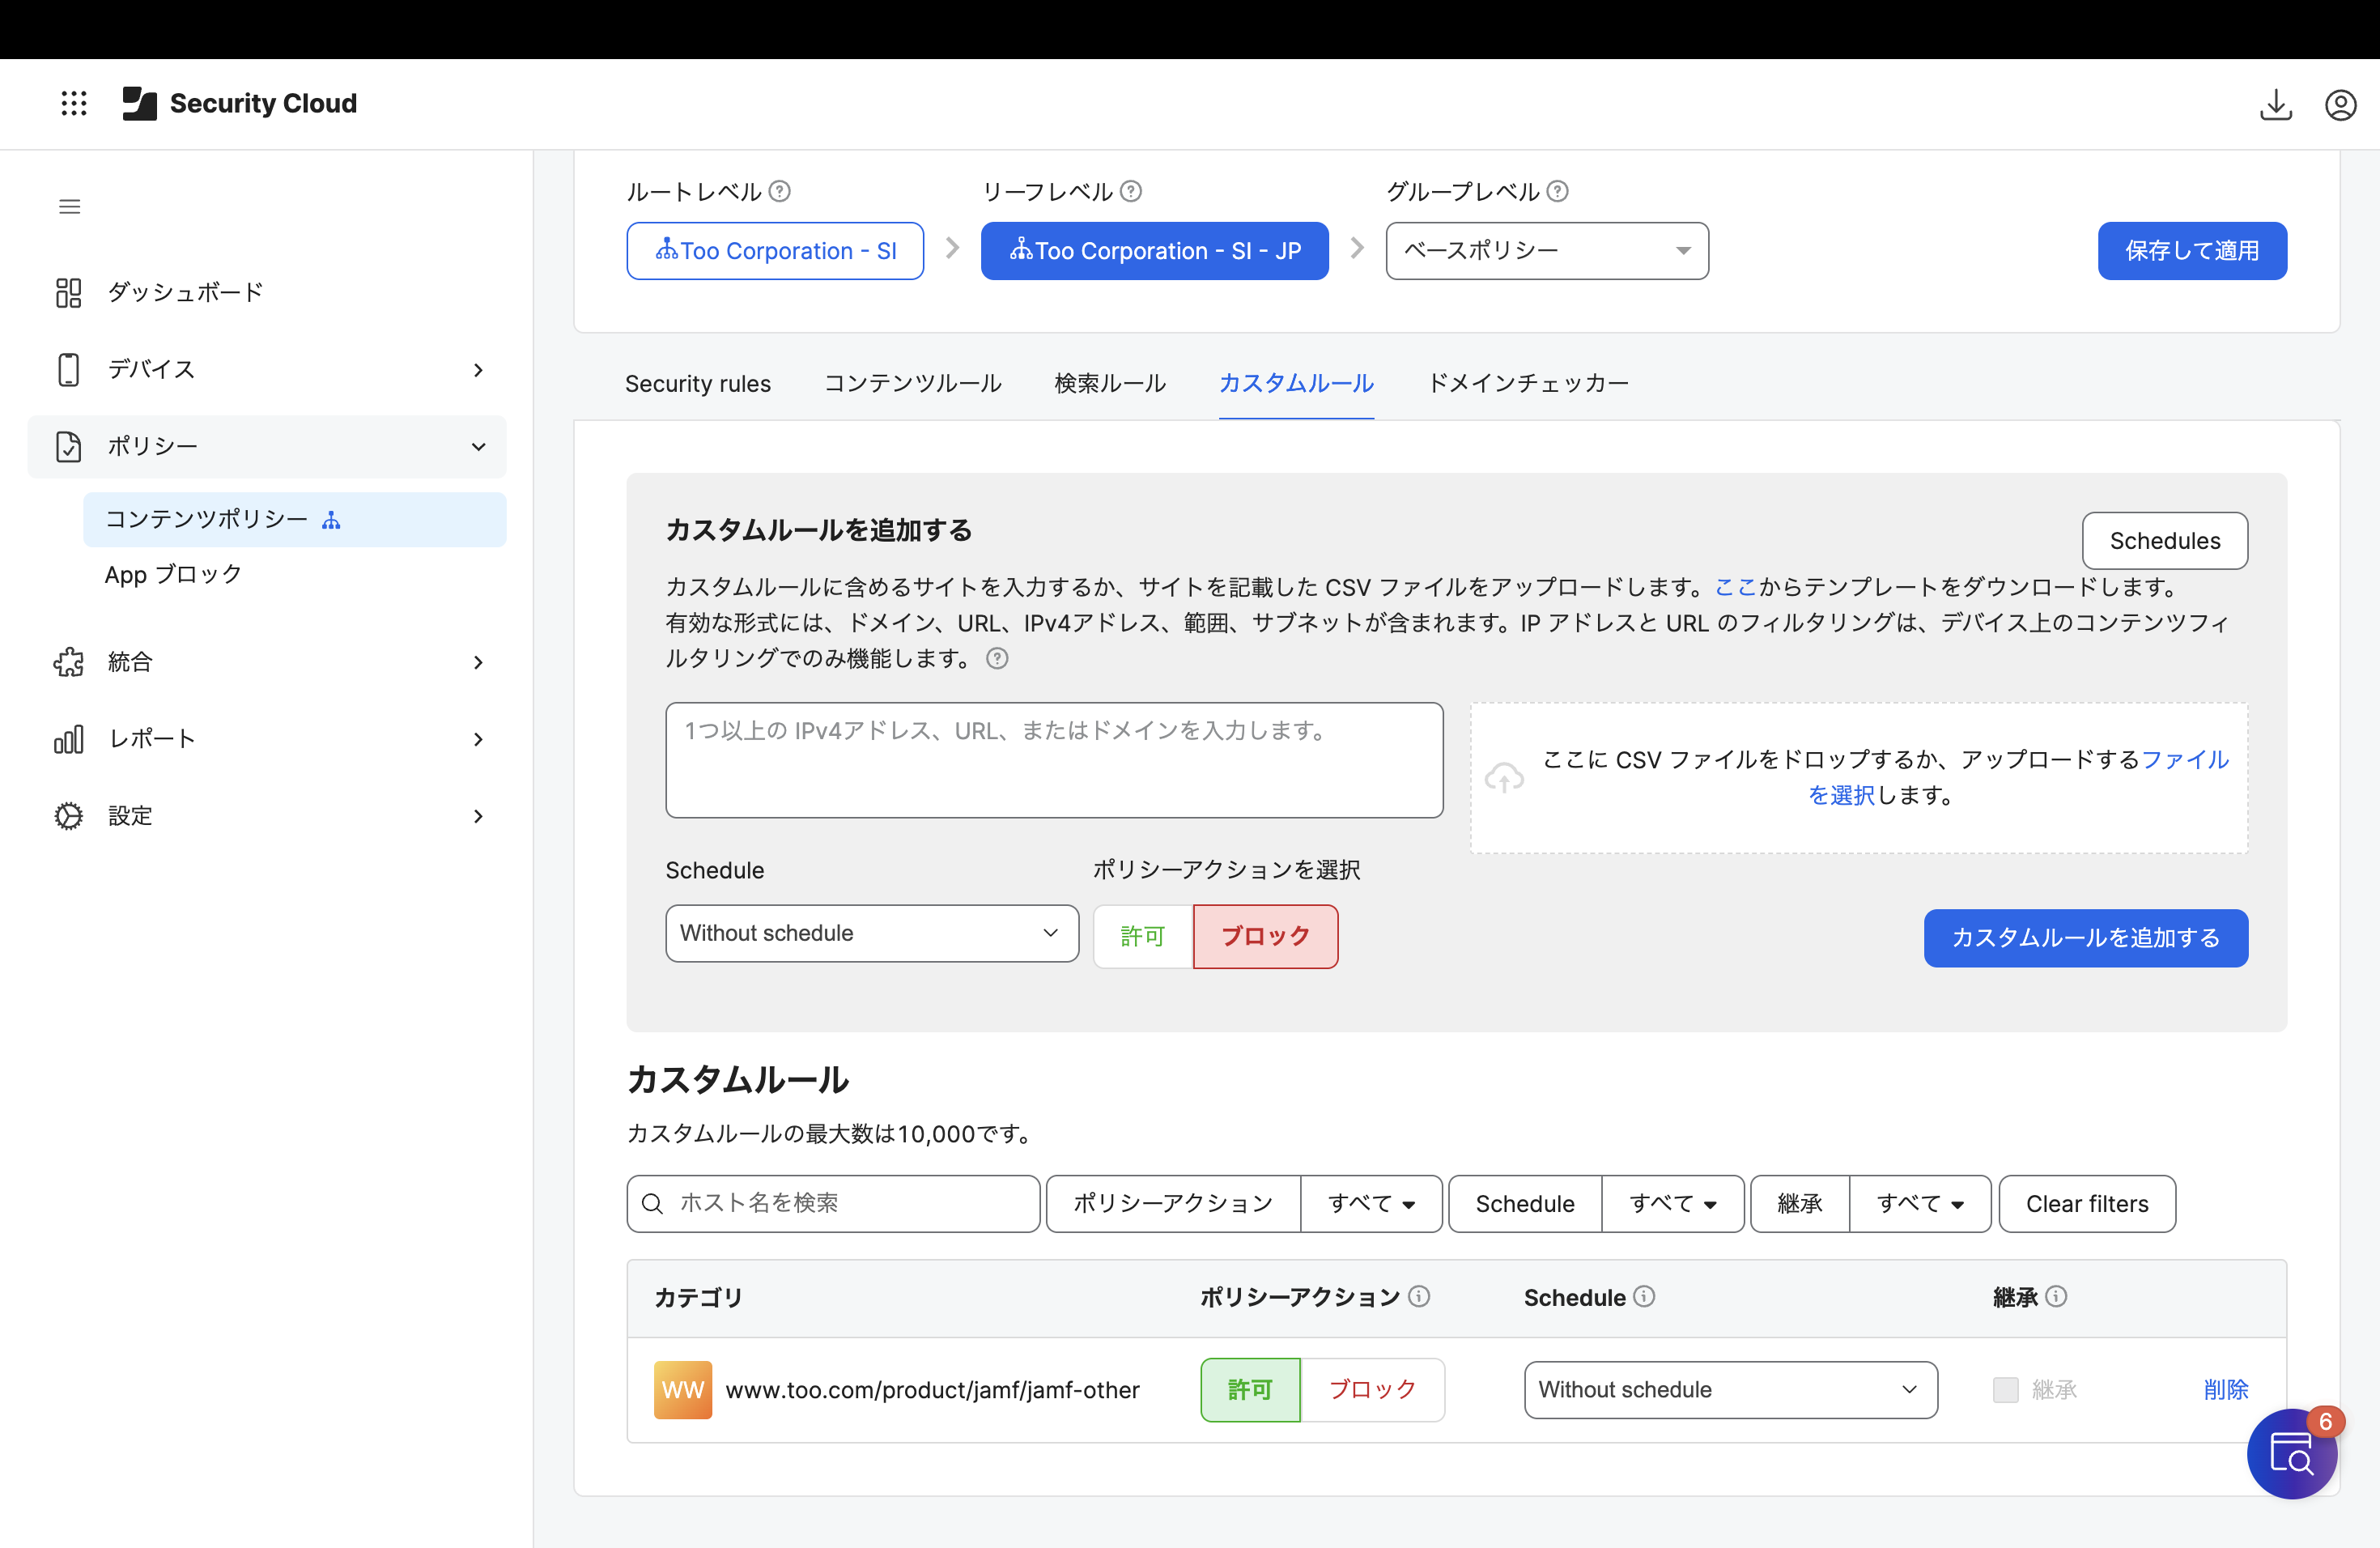Click the cloud upload icon in the CSV drop area
This screenshot has width=2380, height=1548.
[x=1504, y=777]
